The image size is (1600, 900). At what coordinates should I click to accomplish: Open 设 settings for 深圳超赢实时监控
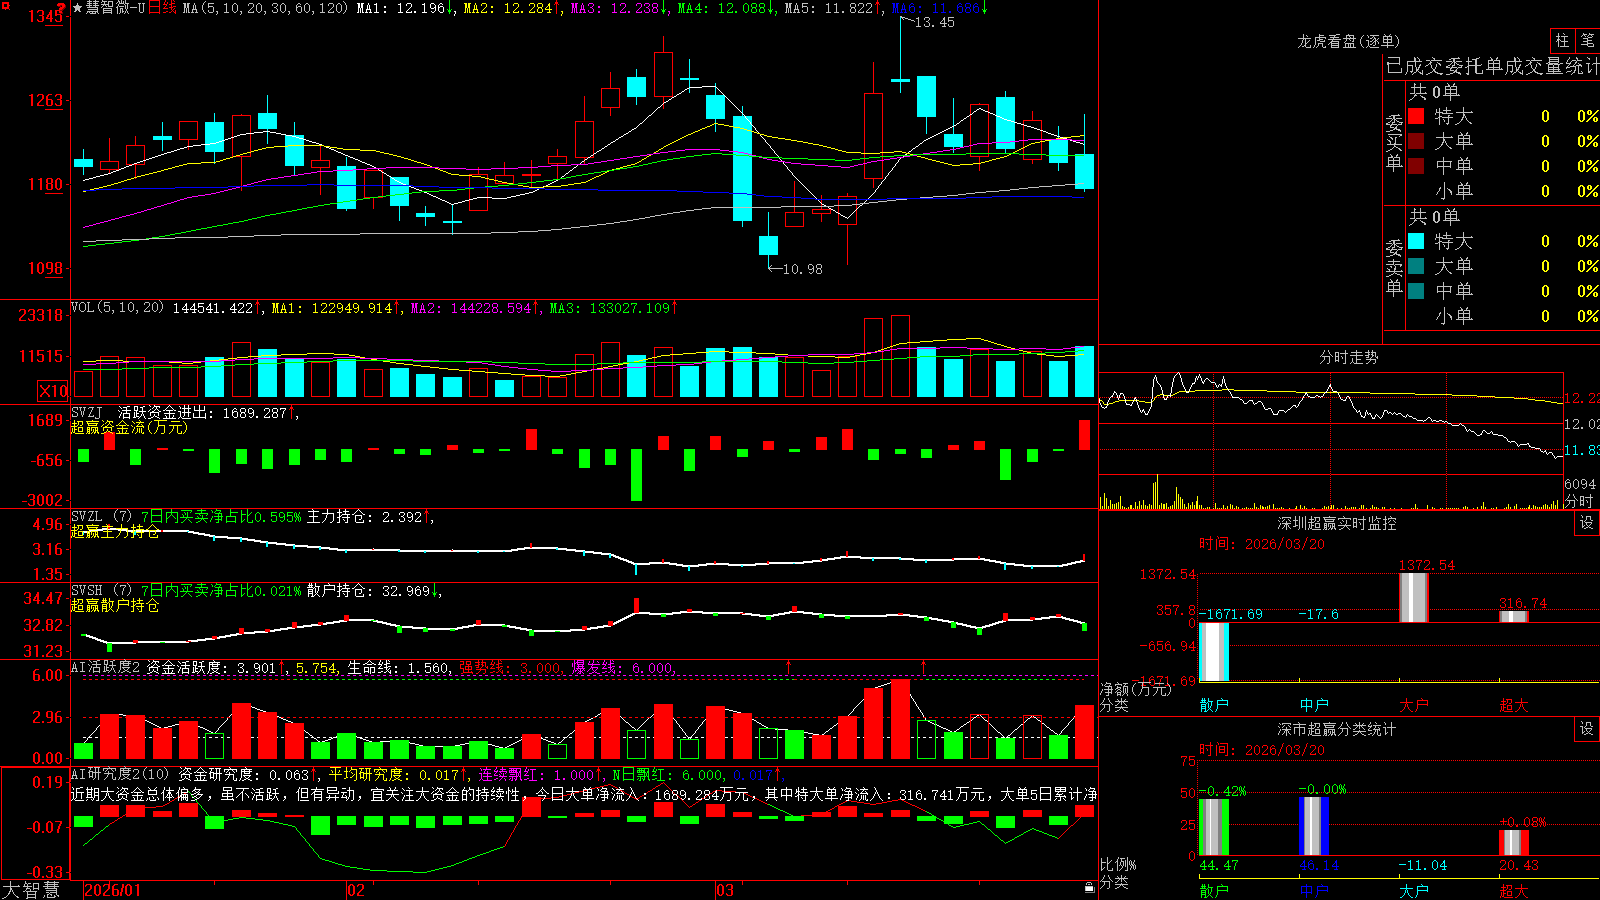click(x=1587, y=523)
